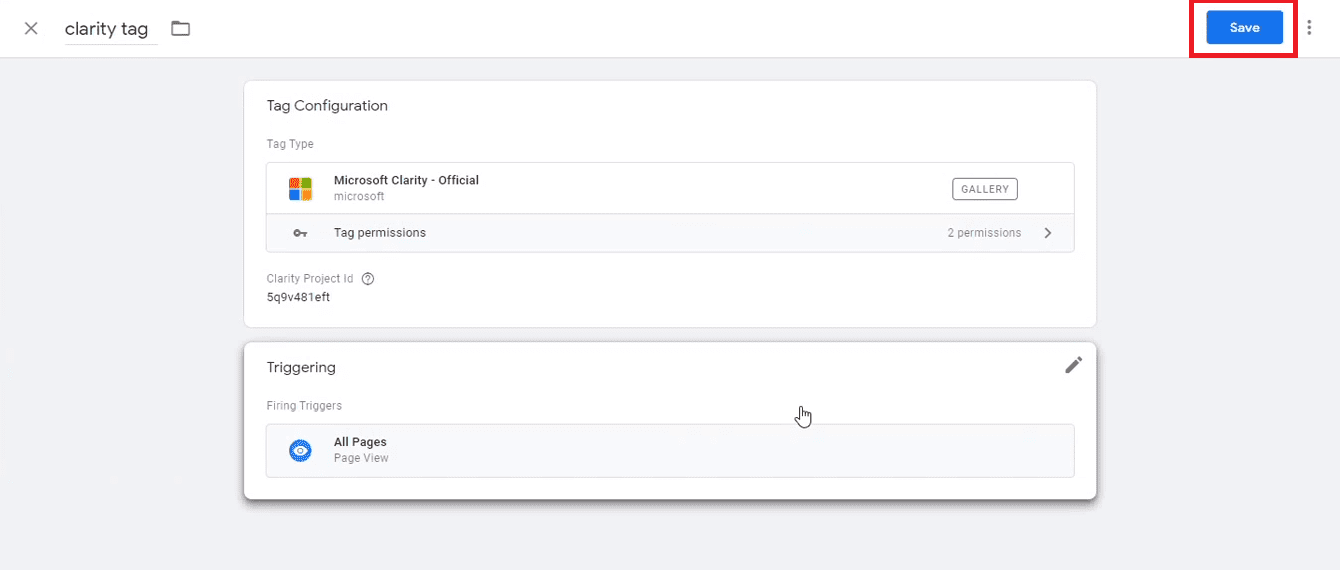This screenshot has width=1340, height=570.
Task: Open the folder icon next to tag name
Action: tap(180, 28)
